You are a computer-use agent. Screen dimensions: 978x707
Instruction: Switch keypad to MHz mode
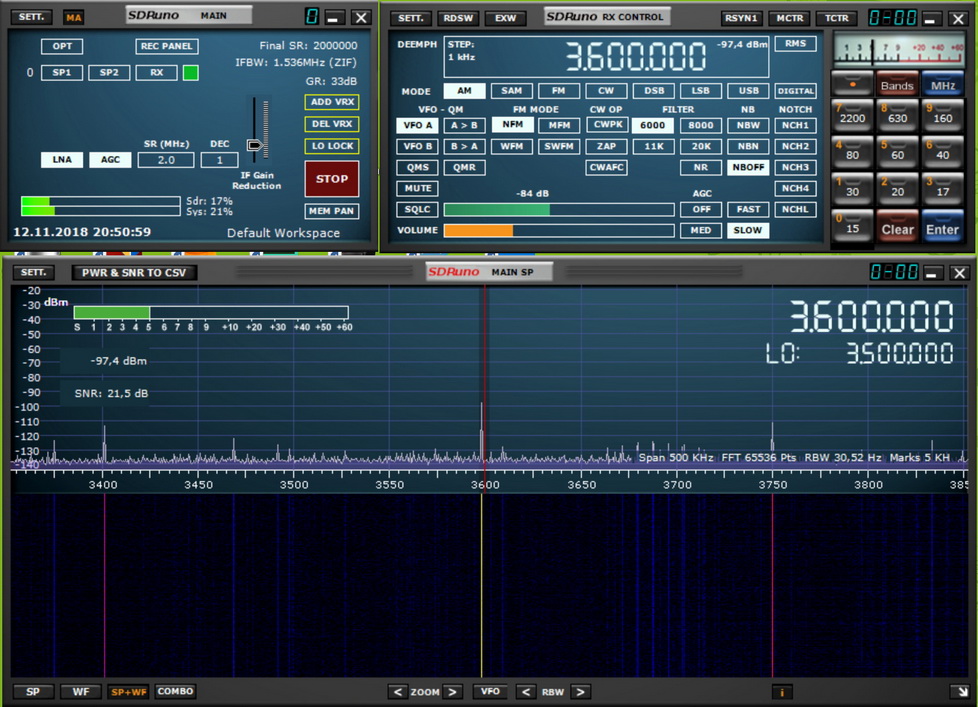pos(942,84)
